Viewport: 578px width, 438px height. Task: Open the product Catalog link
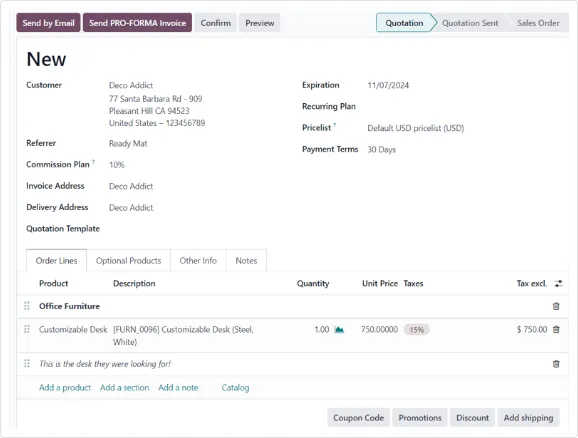click(235, 388)
